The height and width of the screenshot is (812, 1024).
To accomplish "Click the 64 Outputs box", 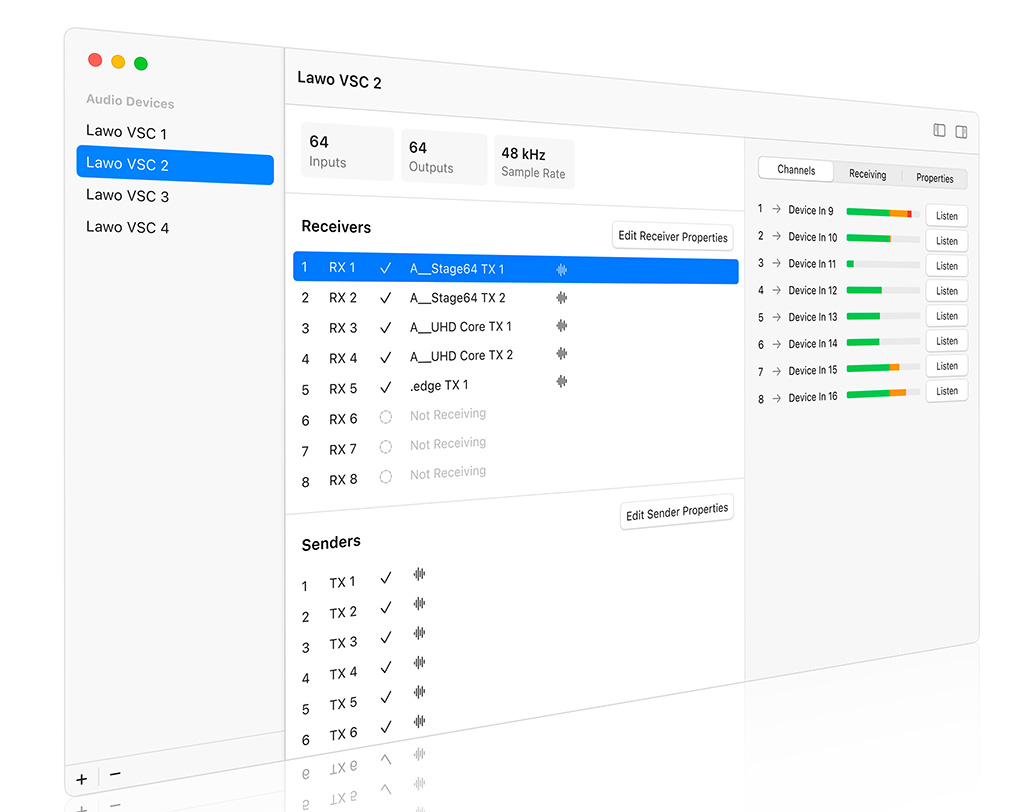I will (x=444, y=157).
